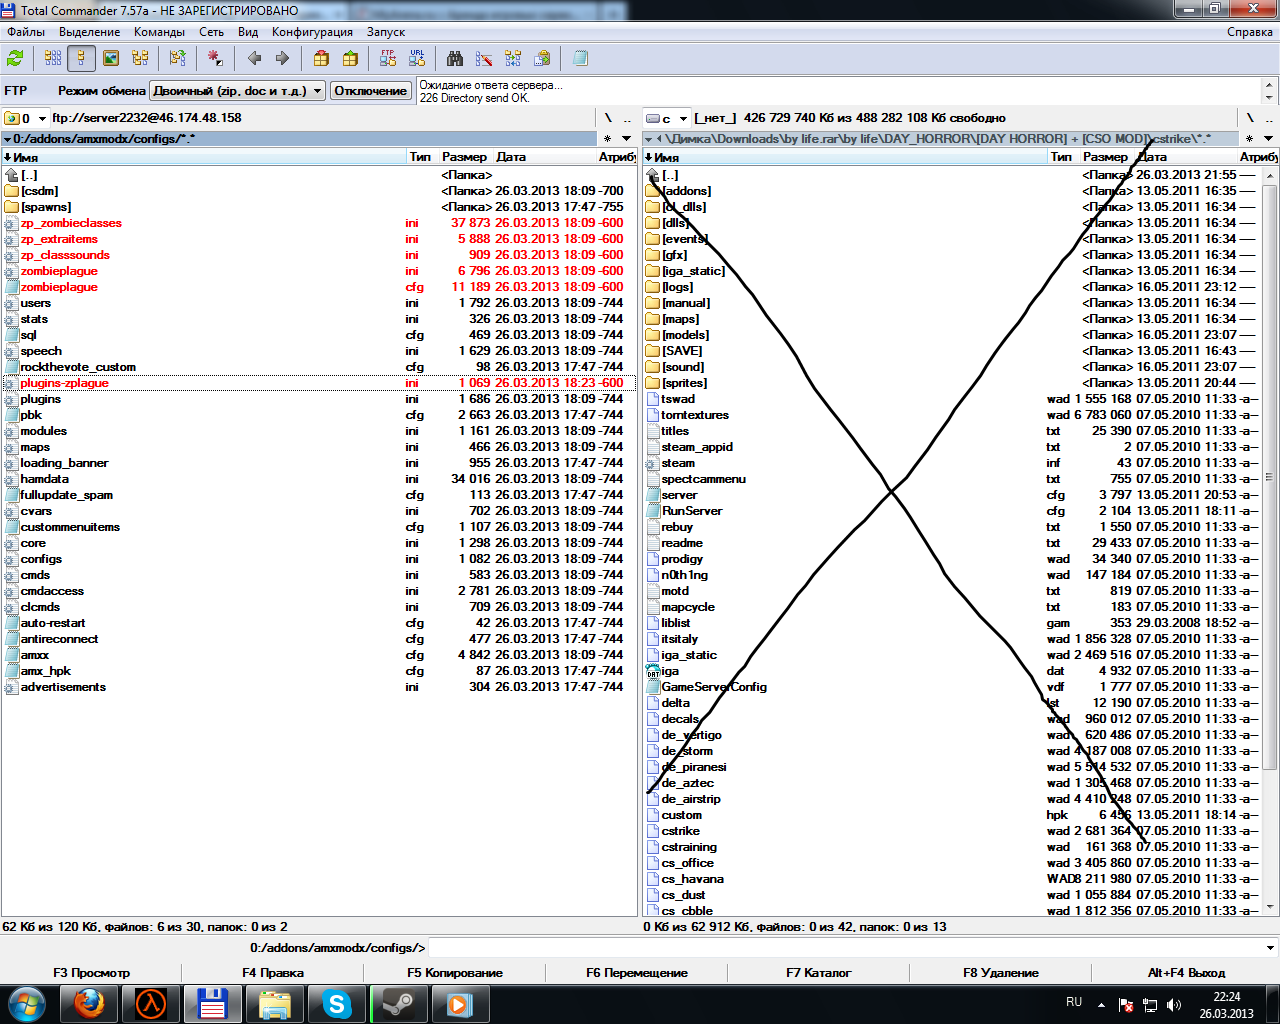Click FTP log window scroll down arrow
The width and height of the screenshot is (1280, 1024).
[1270, 98]
